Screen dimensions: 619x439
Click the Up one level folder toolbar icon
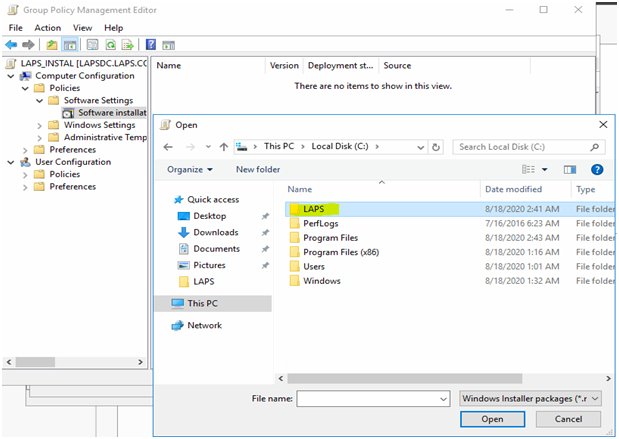[52, 45]
